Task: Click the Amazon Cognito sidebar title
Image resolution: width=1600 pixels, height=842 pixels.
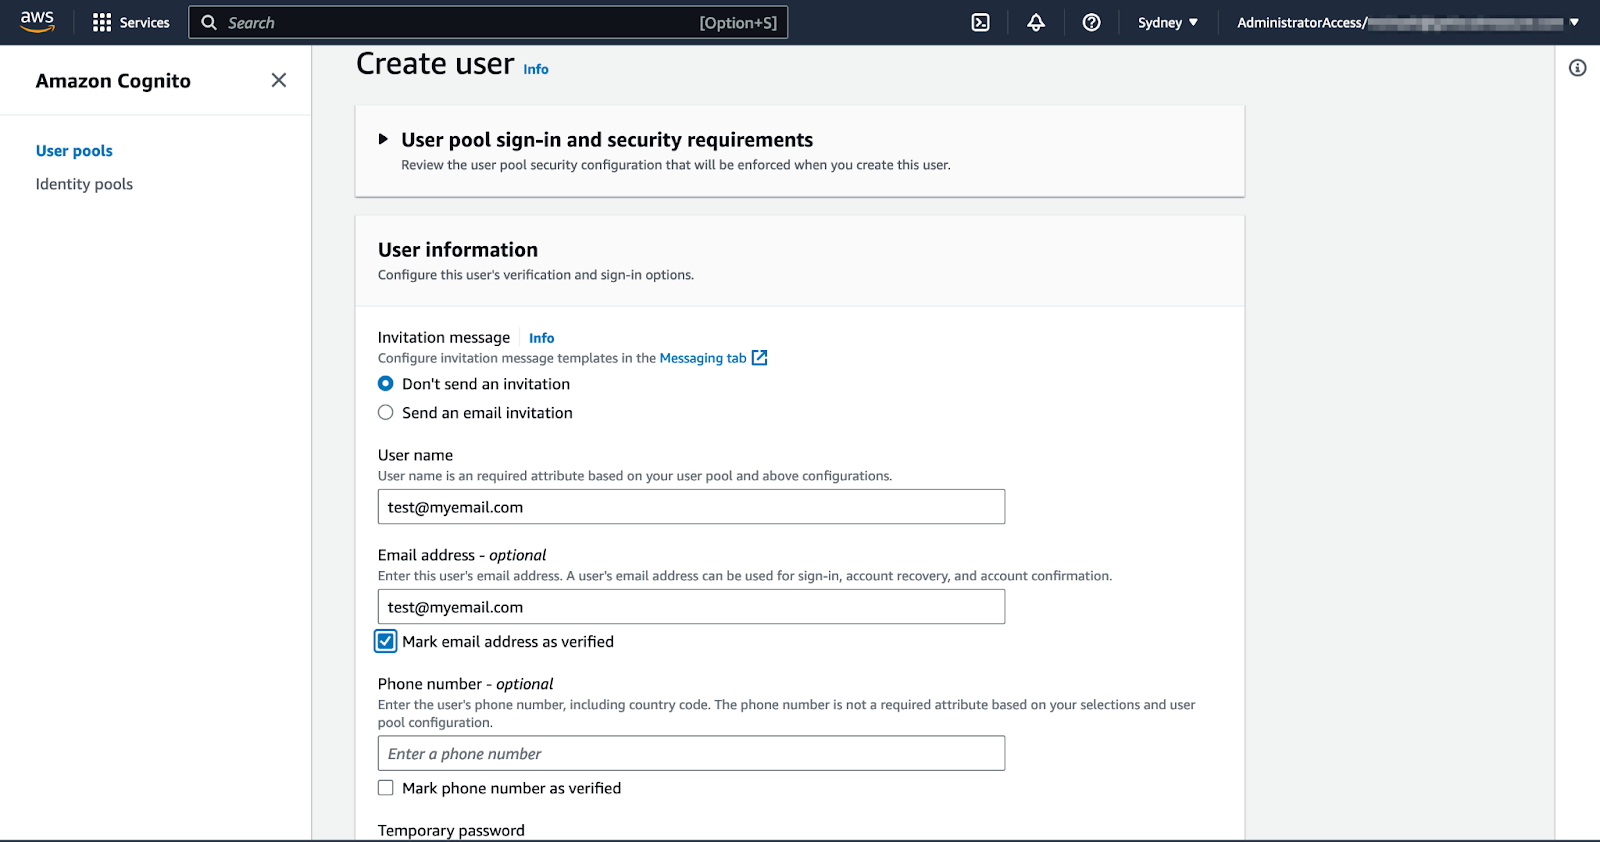Action: pos(113,81)
